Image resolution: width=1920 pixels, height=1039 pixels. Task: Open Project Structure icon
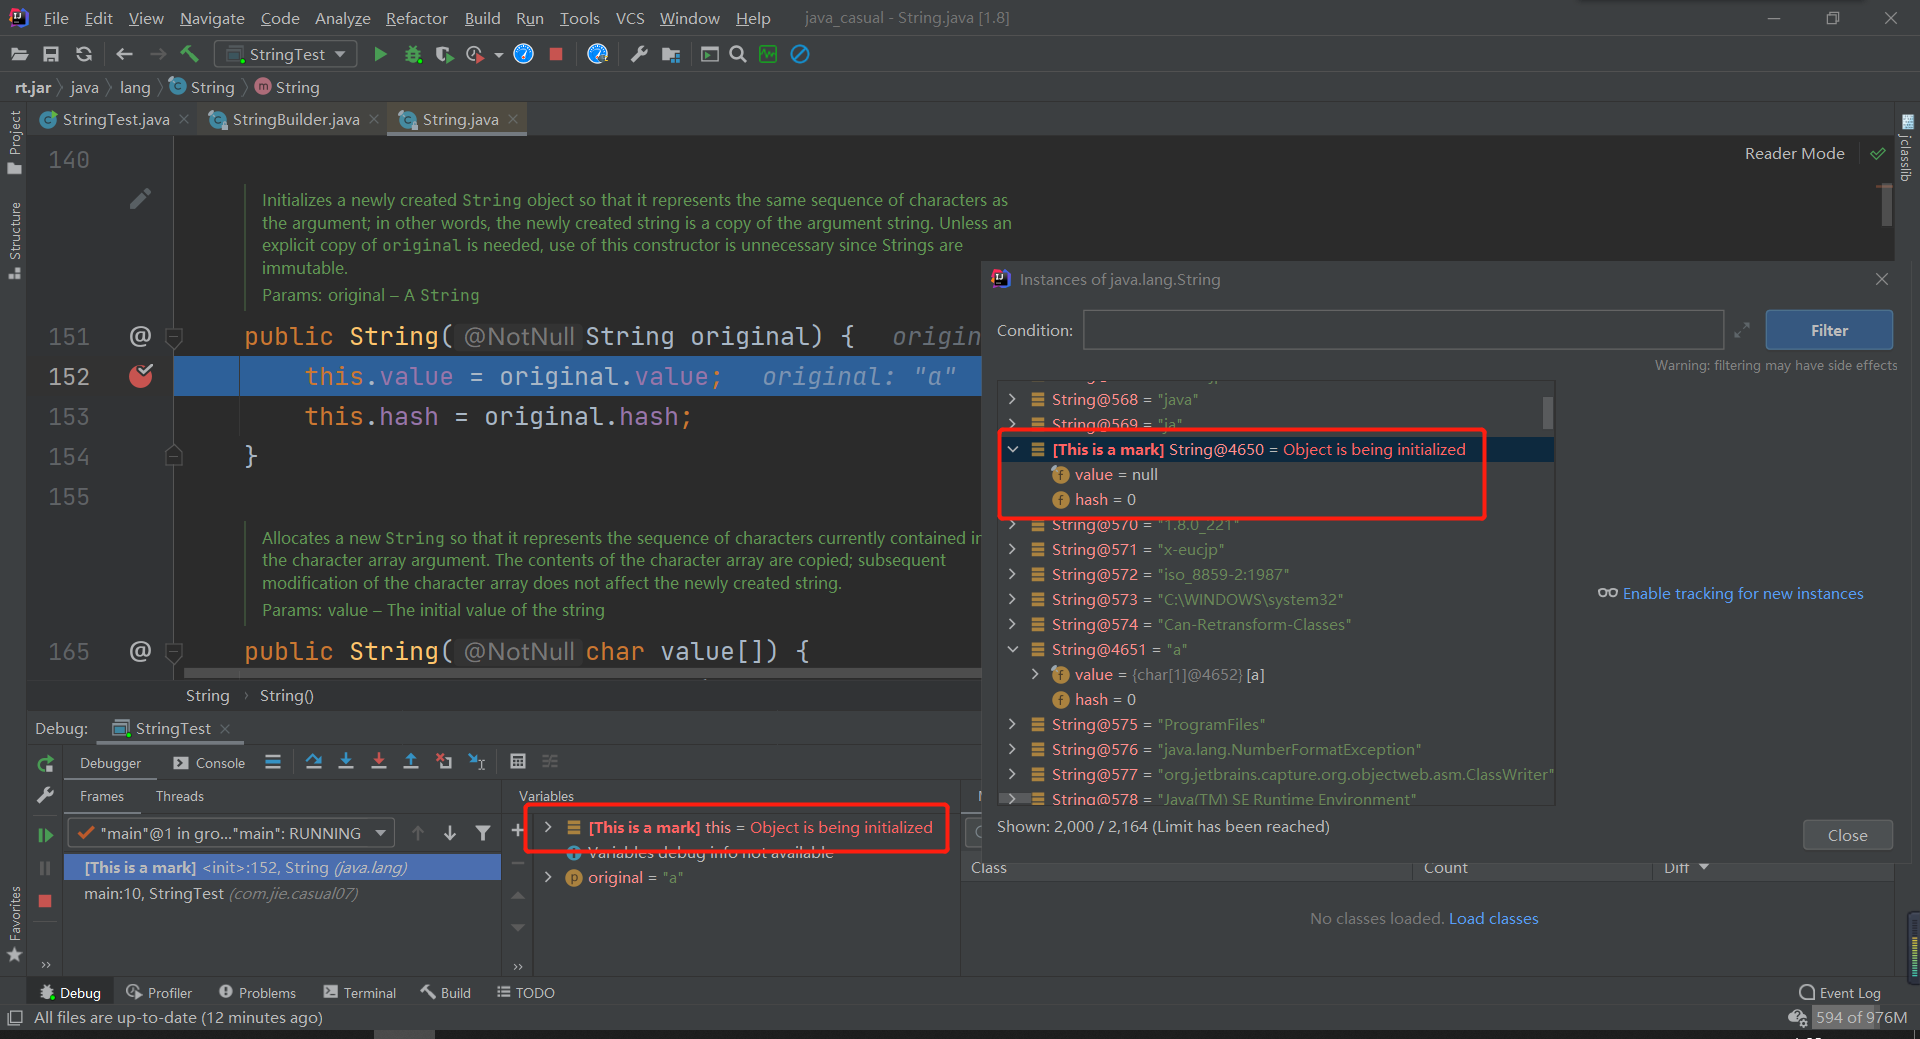point(671,54)
